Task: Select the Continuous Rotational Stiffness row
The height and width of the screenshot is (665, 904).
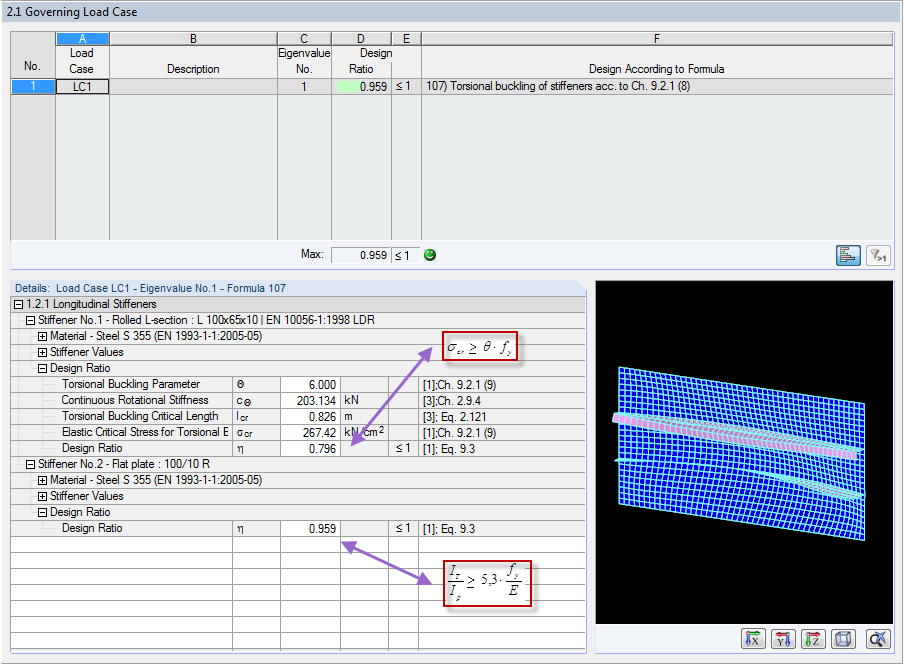Action: pyautogui.click(x=297, y=400)
